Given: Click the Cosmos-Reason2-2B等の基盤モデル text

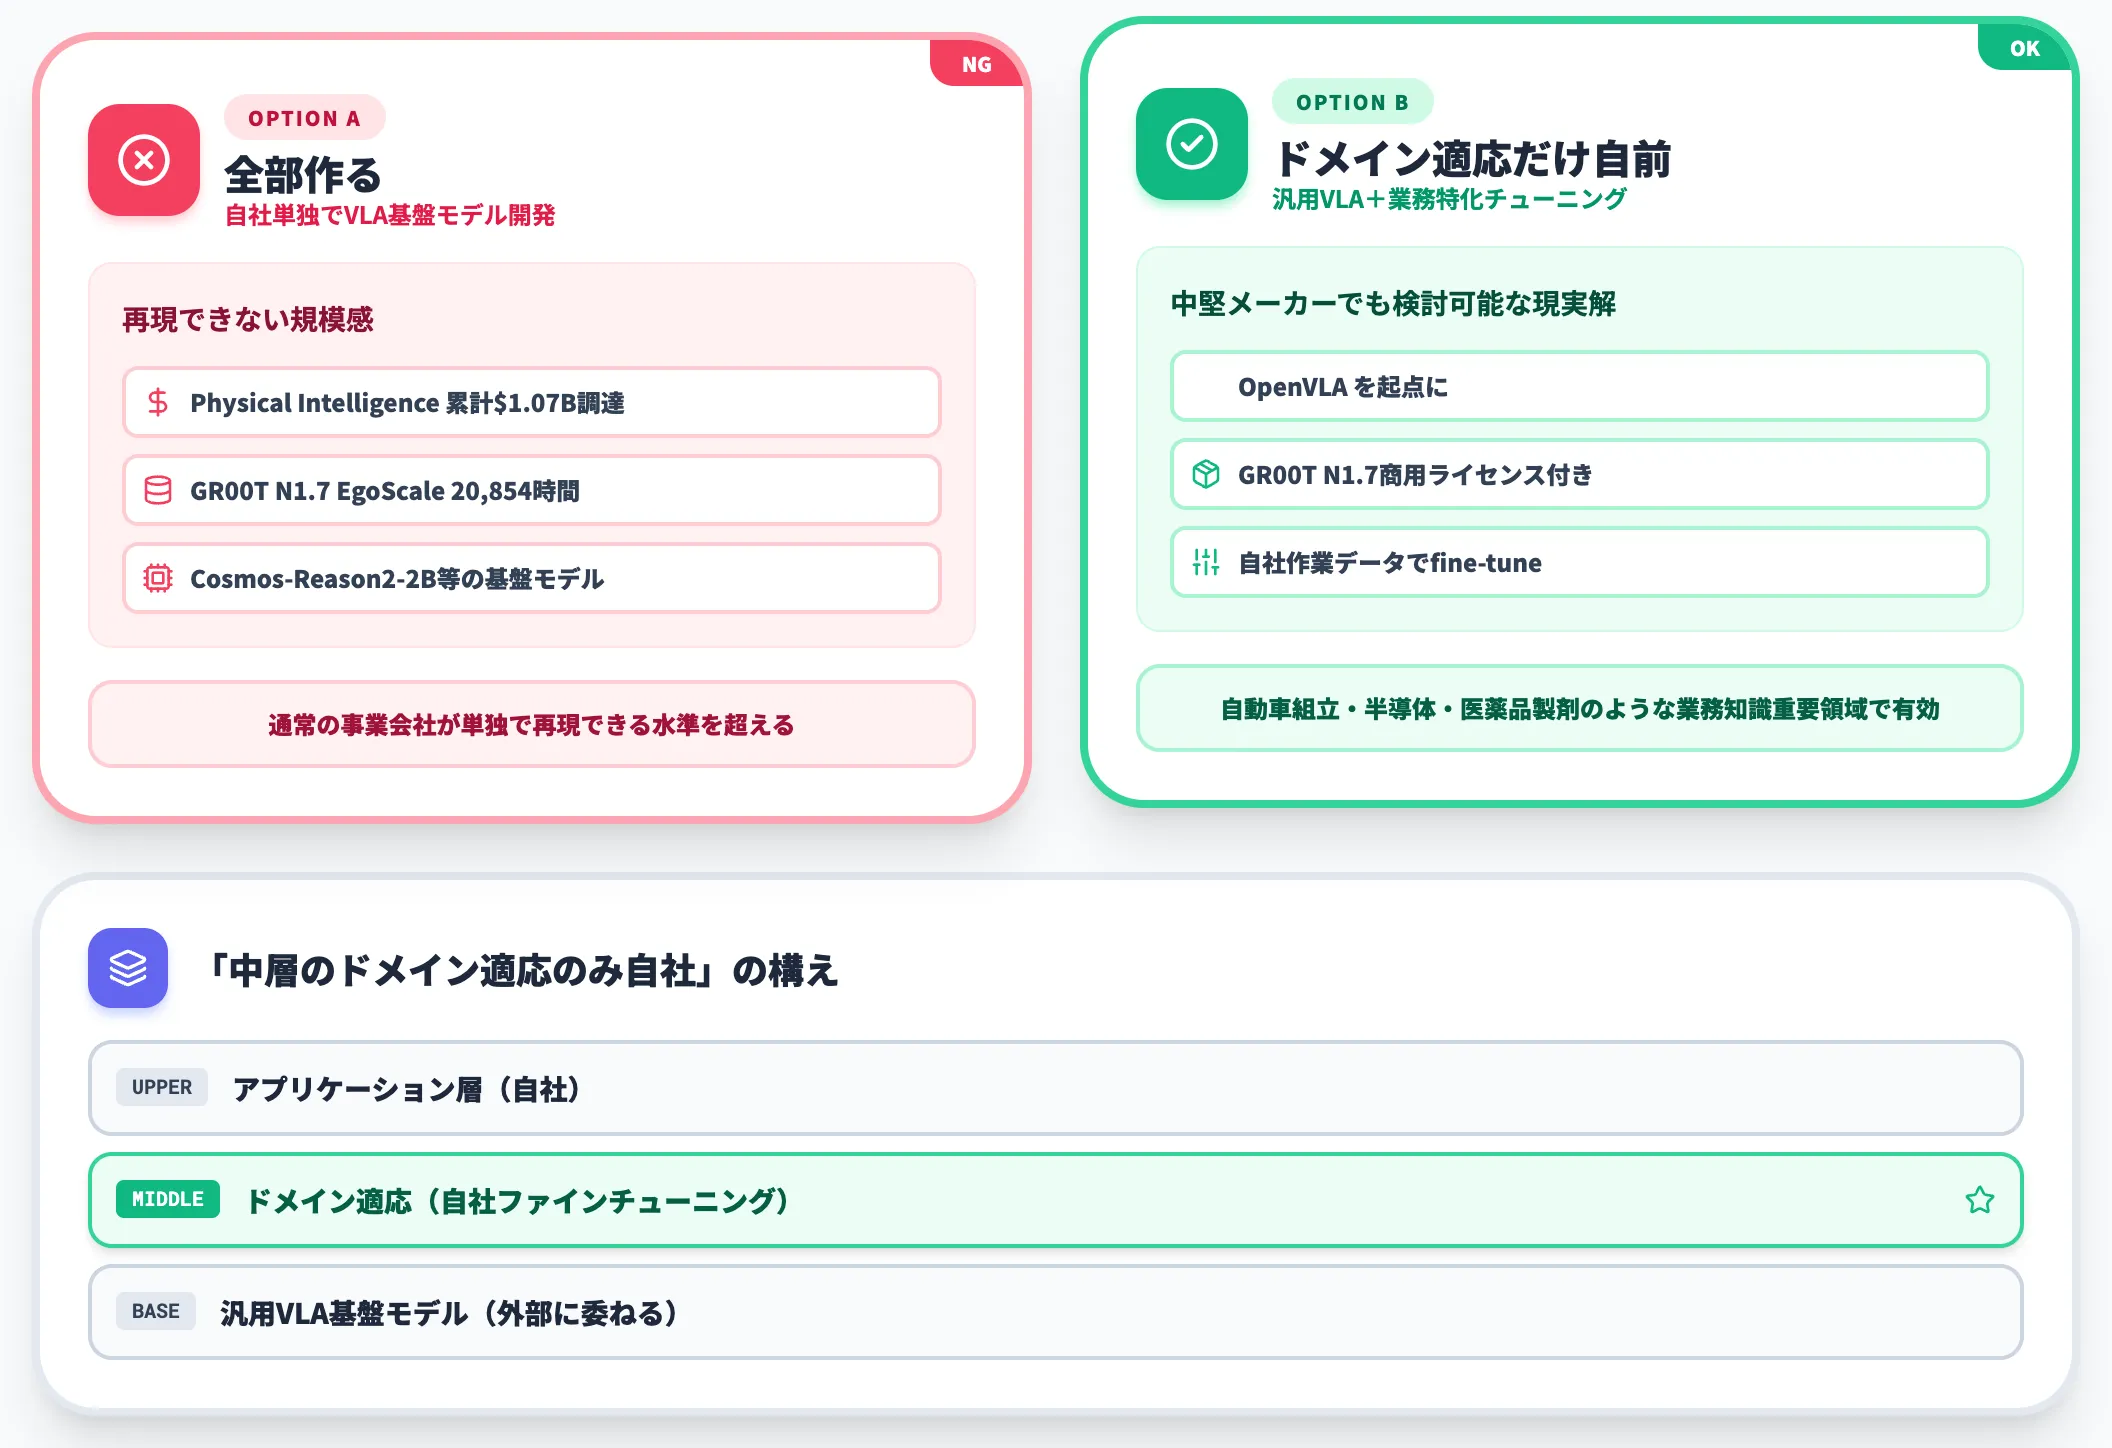Looking at the screenshot, I should 397,579.
